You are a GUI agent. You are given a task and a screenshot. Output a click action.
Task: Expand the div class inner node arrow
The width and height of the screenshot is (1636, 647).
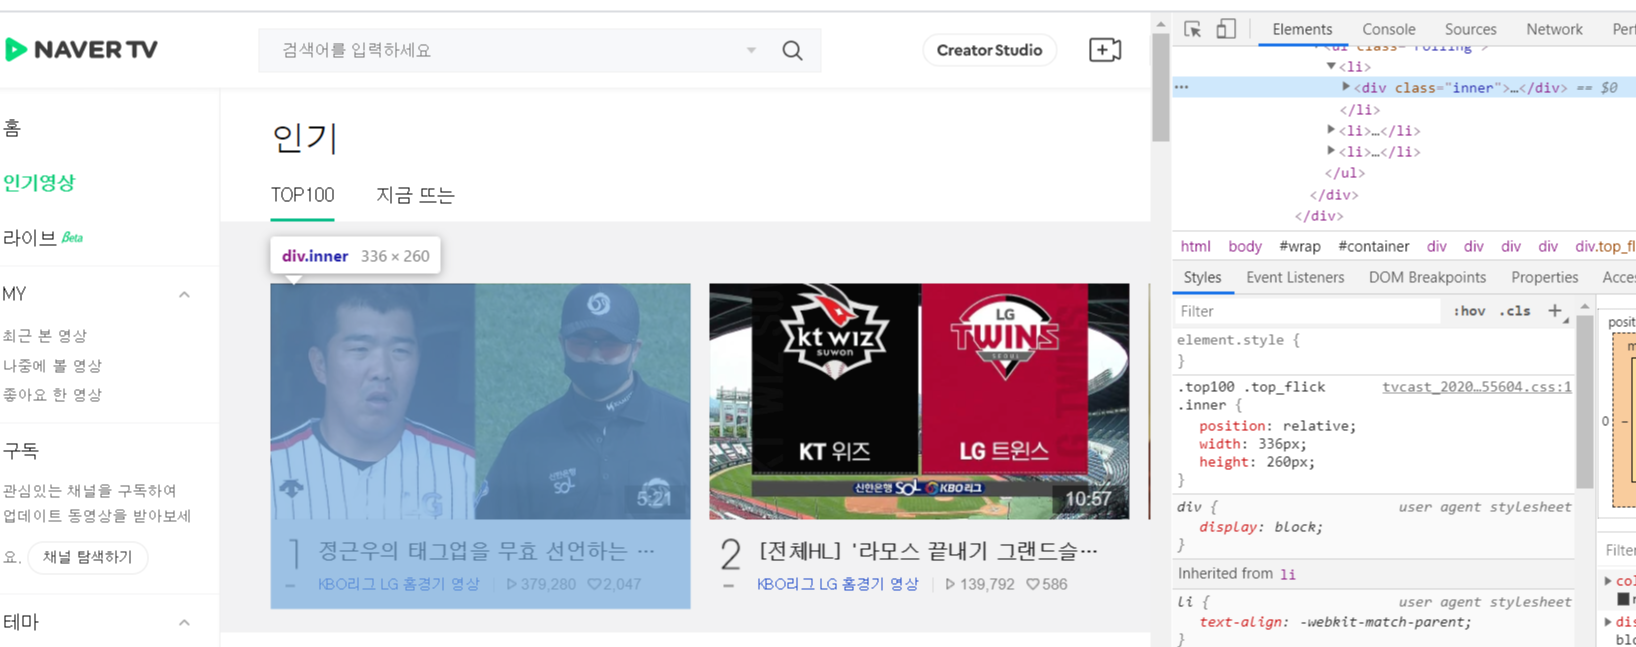point(1346,87)
